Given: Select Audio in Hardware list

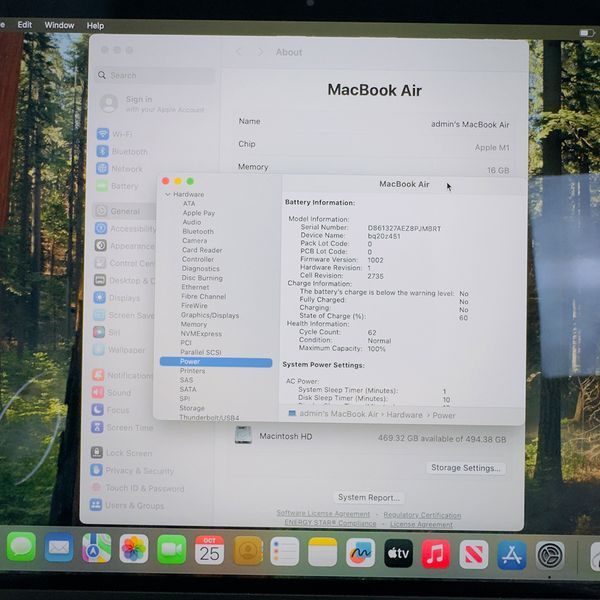Looking at the screenshot, I should point(192,222).
